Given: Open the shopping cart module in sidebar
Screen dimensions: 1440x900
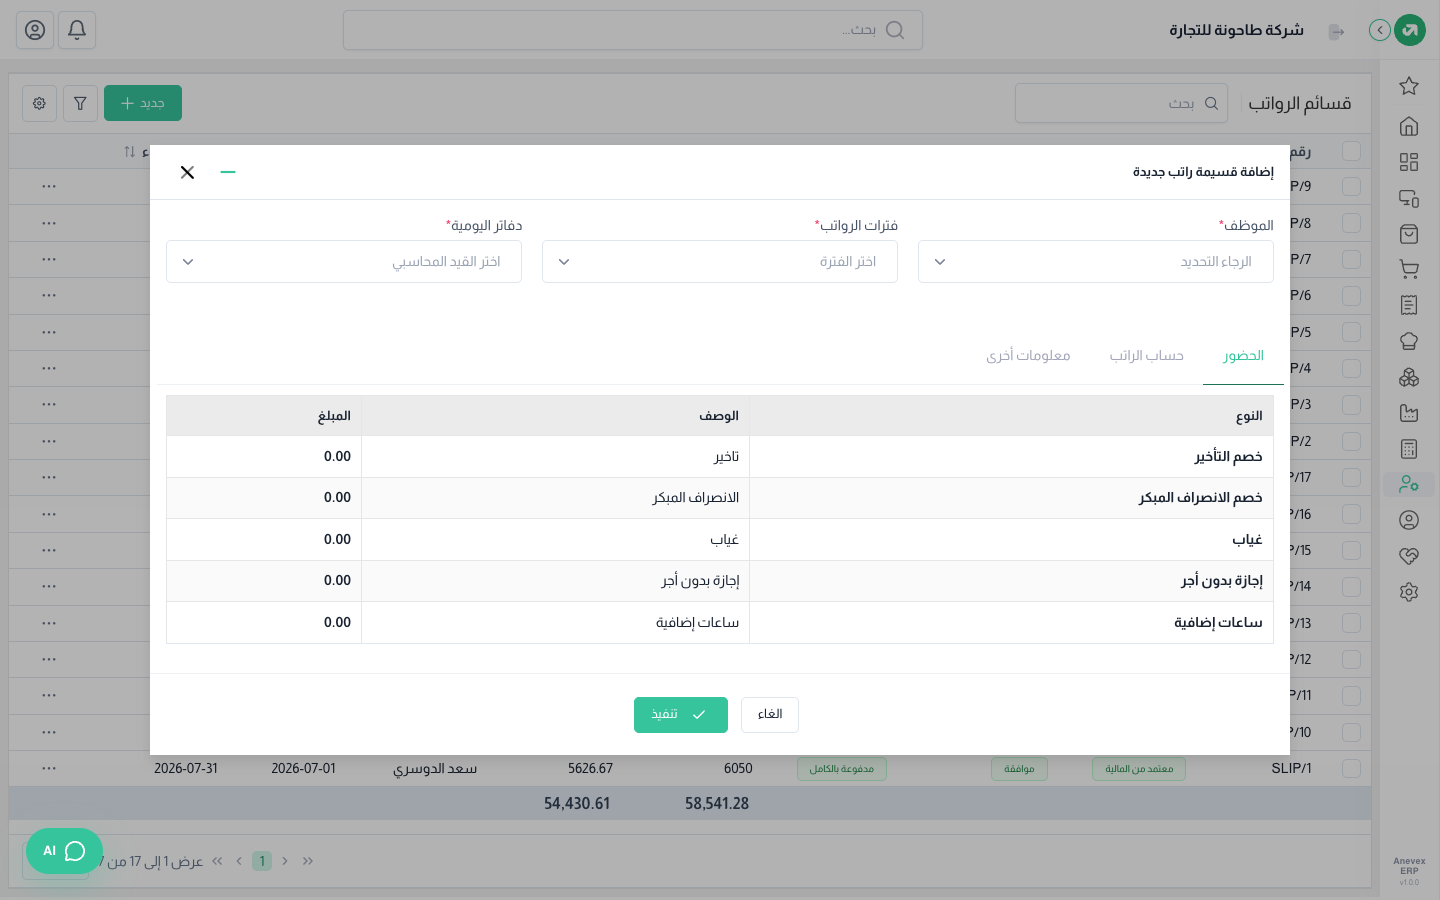Looking at the screenshot, I should 1409,269.
